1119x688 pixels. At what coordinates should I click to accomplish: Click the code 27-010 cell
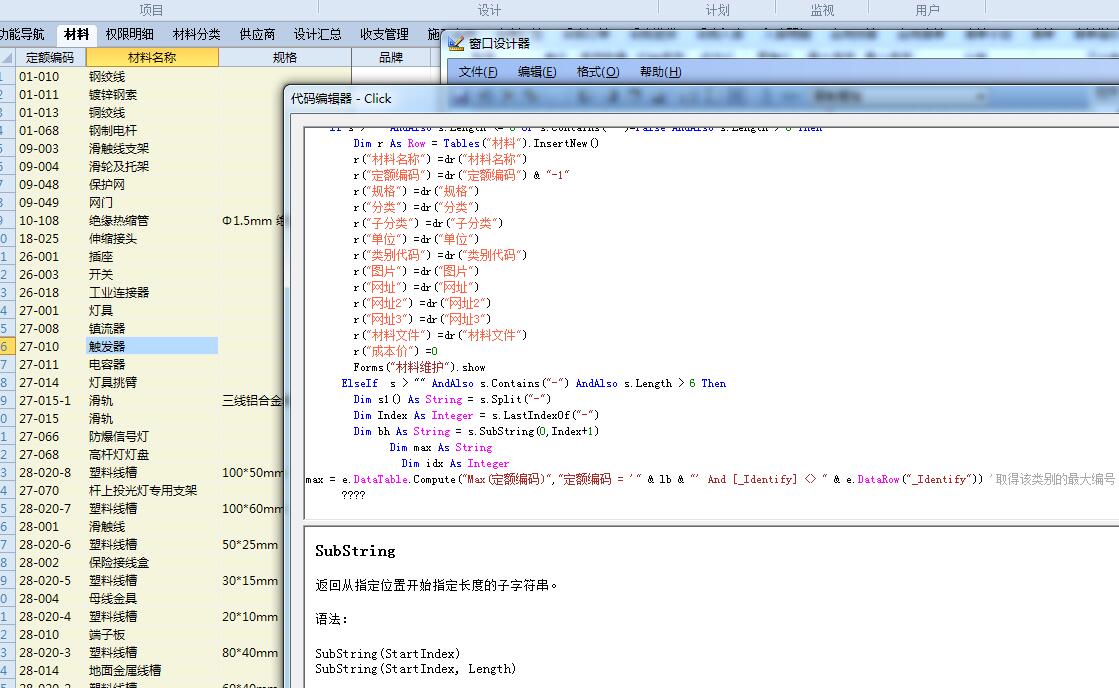click(x=49, y=346)
